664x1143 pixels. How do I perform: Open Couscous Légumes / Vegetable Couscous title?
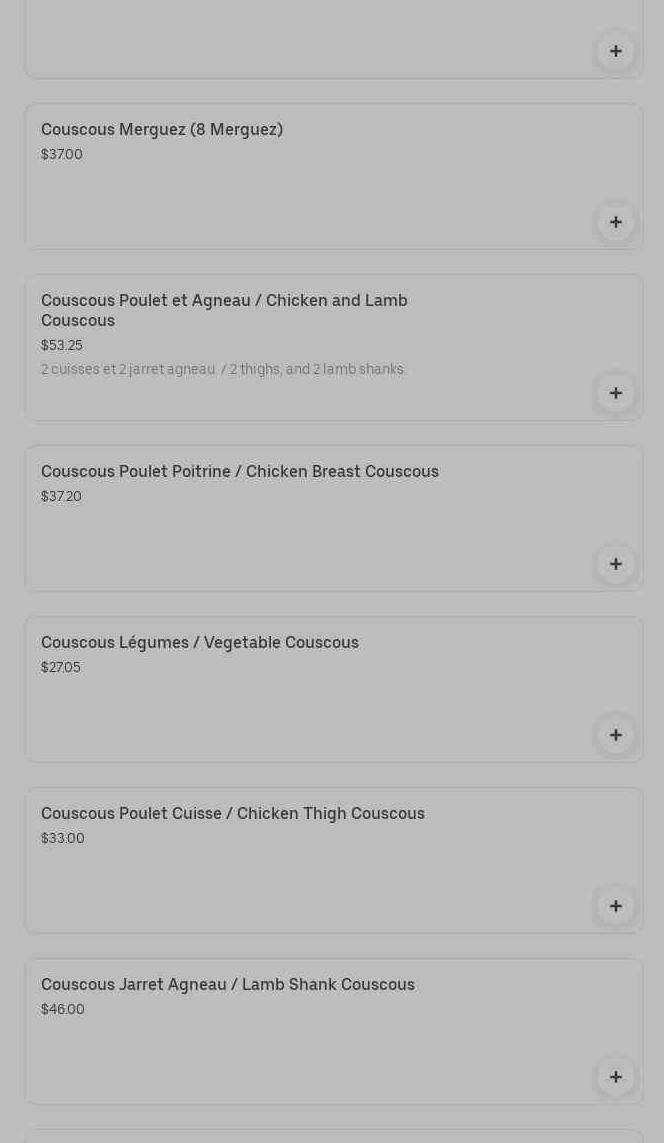click(x=200, y=643)
